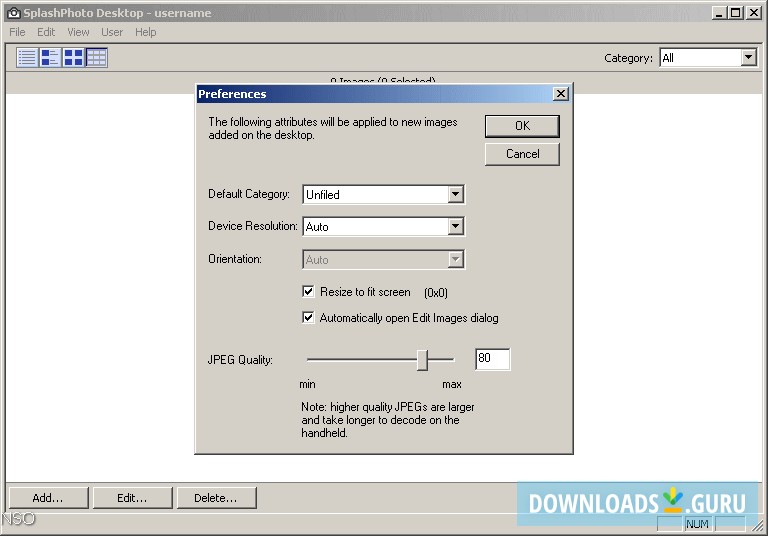Click the 'min' label under slider
Screen dimensions: 768x536
click(x=308, y=384)
